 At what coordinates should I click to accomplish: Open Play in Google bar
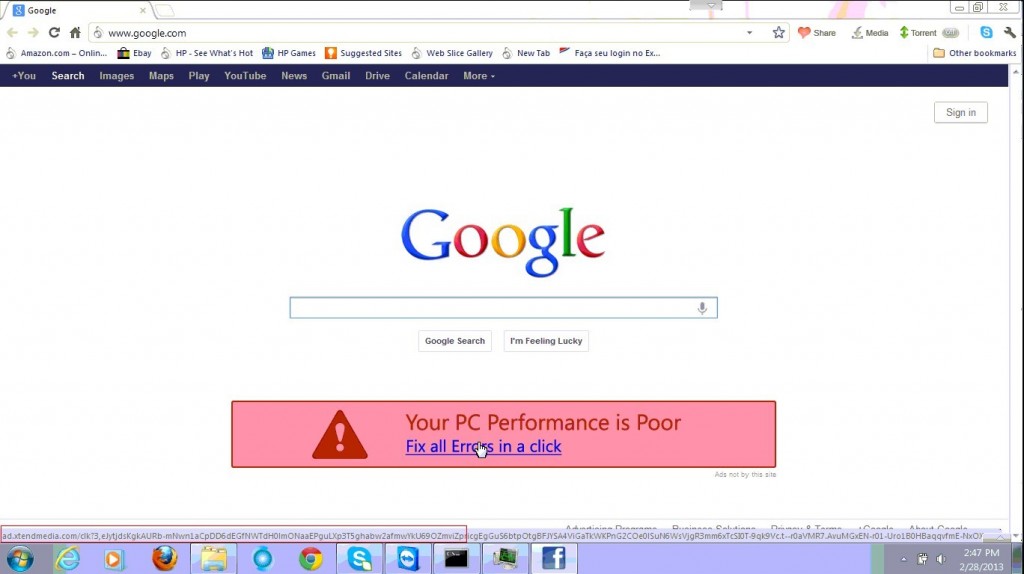(199, 76)
